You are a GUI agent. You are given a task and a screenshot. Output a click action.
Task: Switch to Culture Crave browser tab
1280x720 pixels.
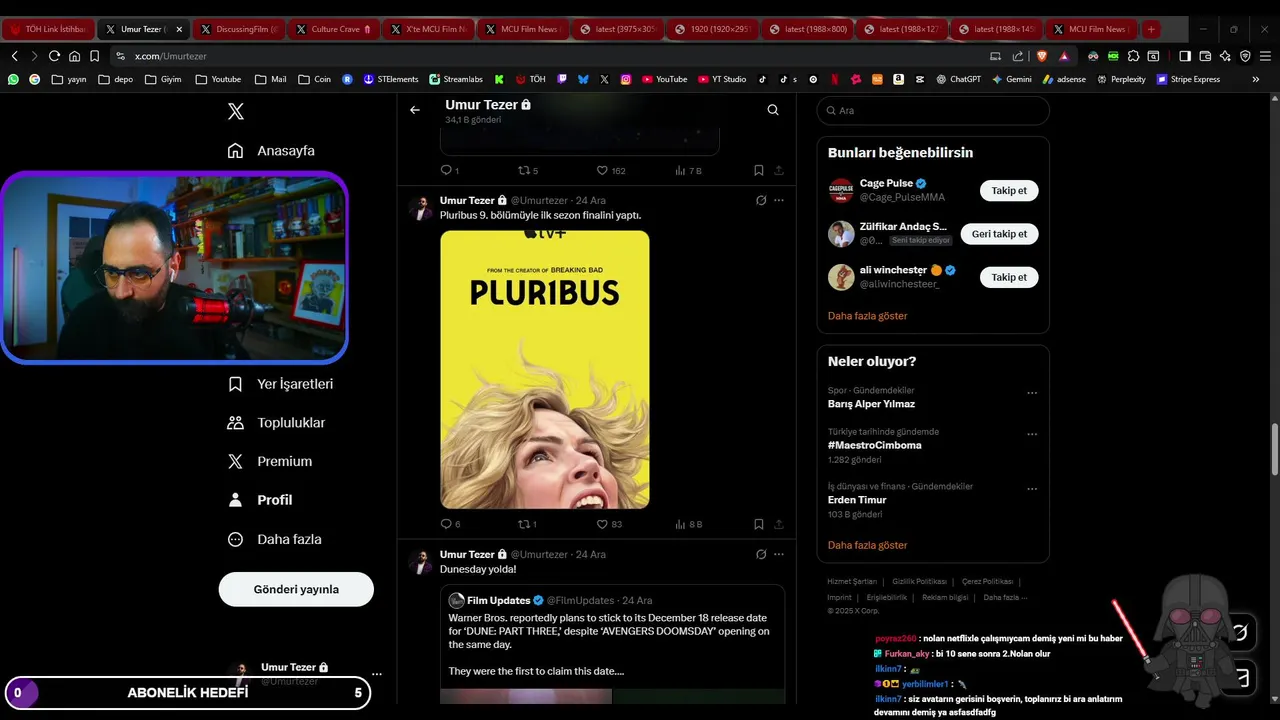[332, 29]
